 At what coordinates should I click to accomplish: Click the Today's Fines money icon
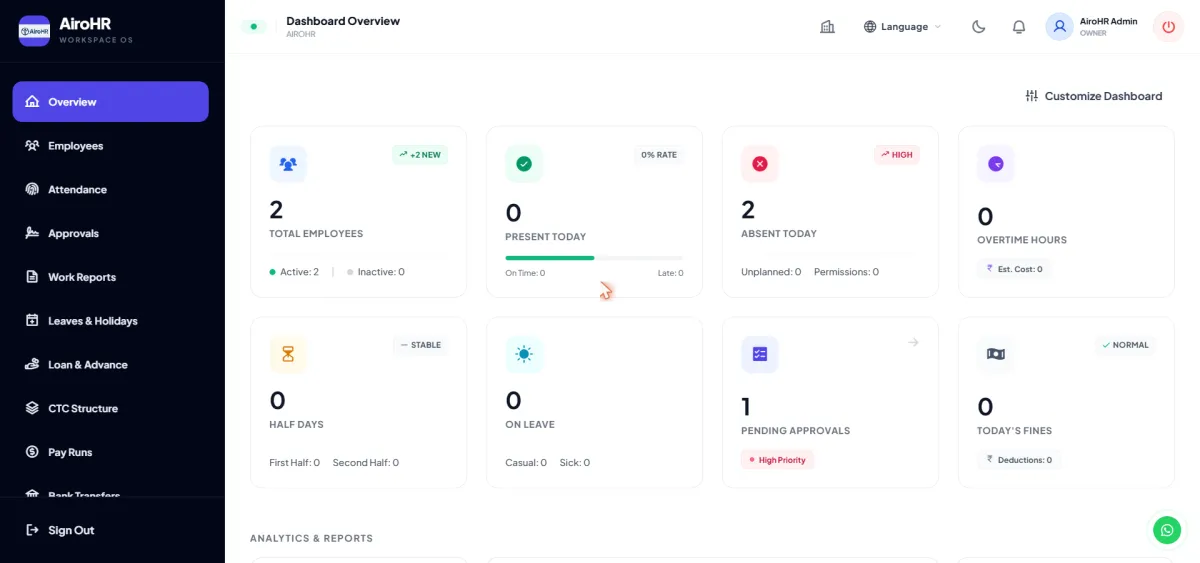click(x=996, y=354)
